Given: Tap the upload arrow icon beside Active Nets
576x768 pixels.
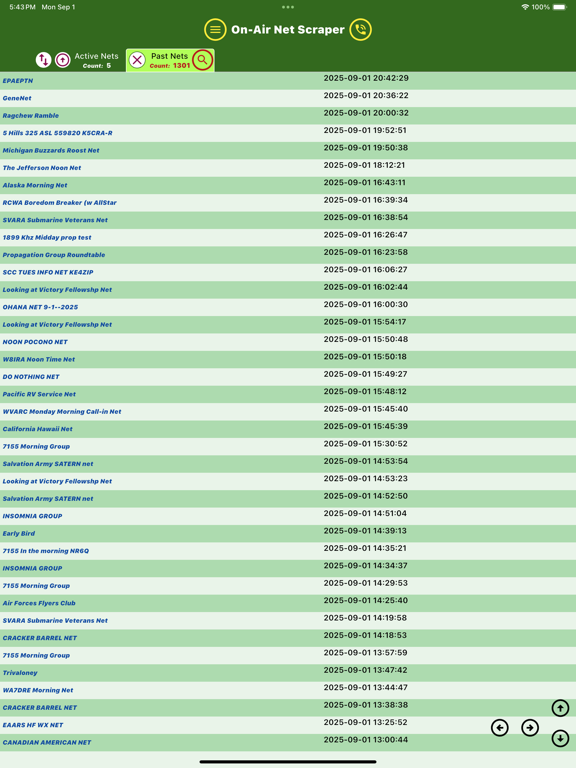Looking at the screenshot, I should click(x=63, y=60).
